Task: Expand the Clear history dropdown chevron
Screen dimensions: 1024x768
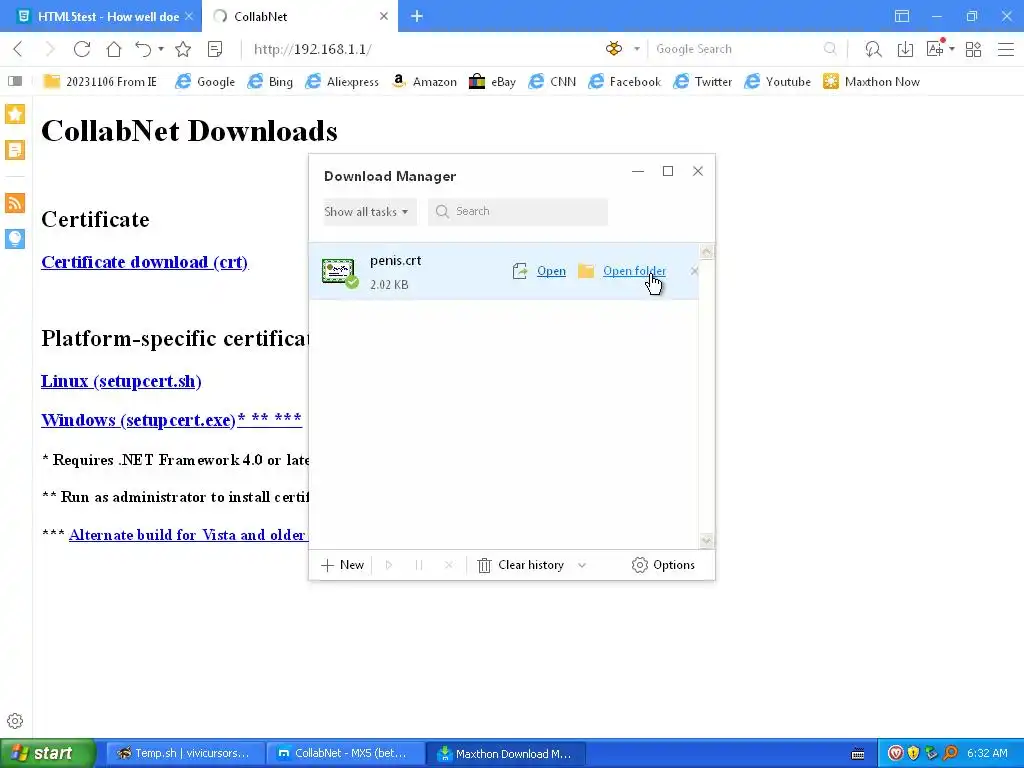Action: pos(582,565)
